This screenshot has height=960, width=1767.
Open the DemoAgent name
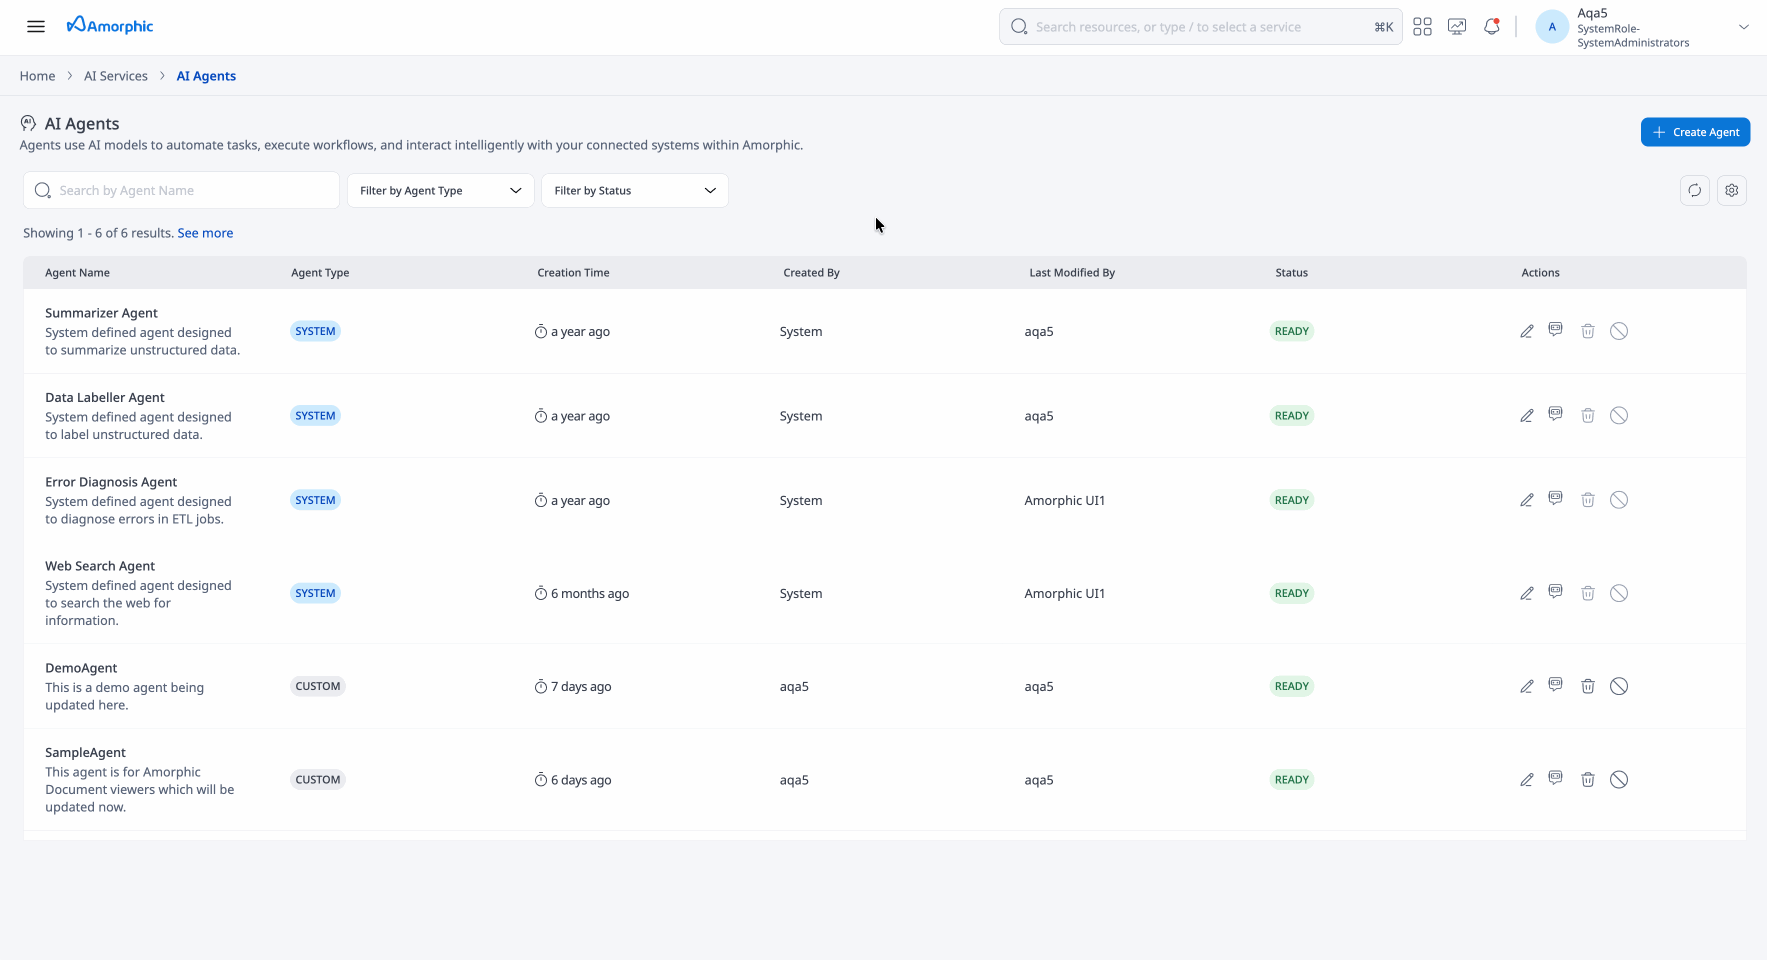pos(81,668)
